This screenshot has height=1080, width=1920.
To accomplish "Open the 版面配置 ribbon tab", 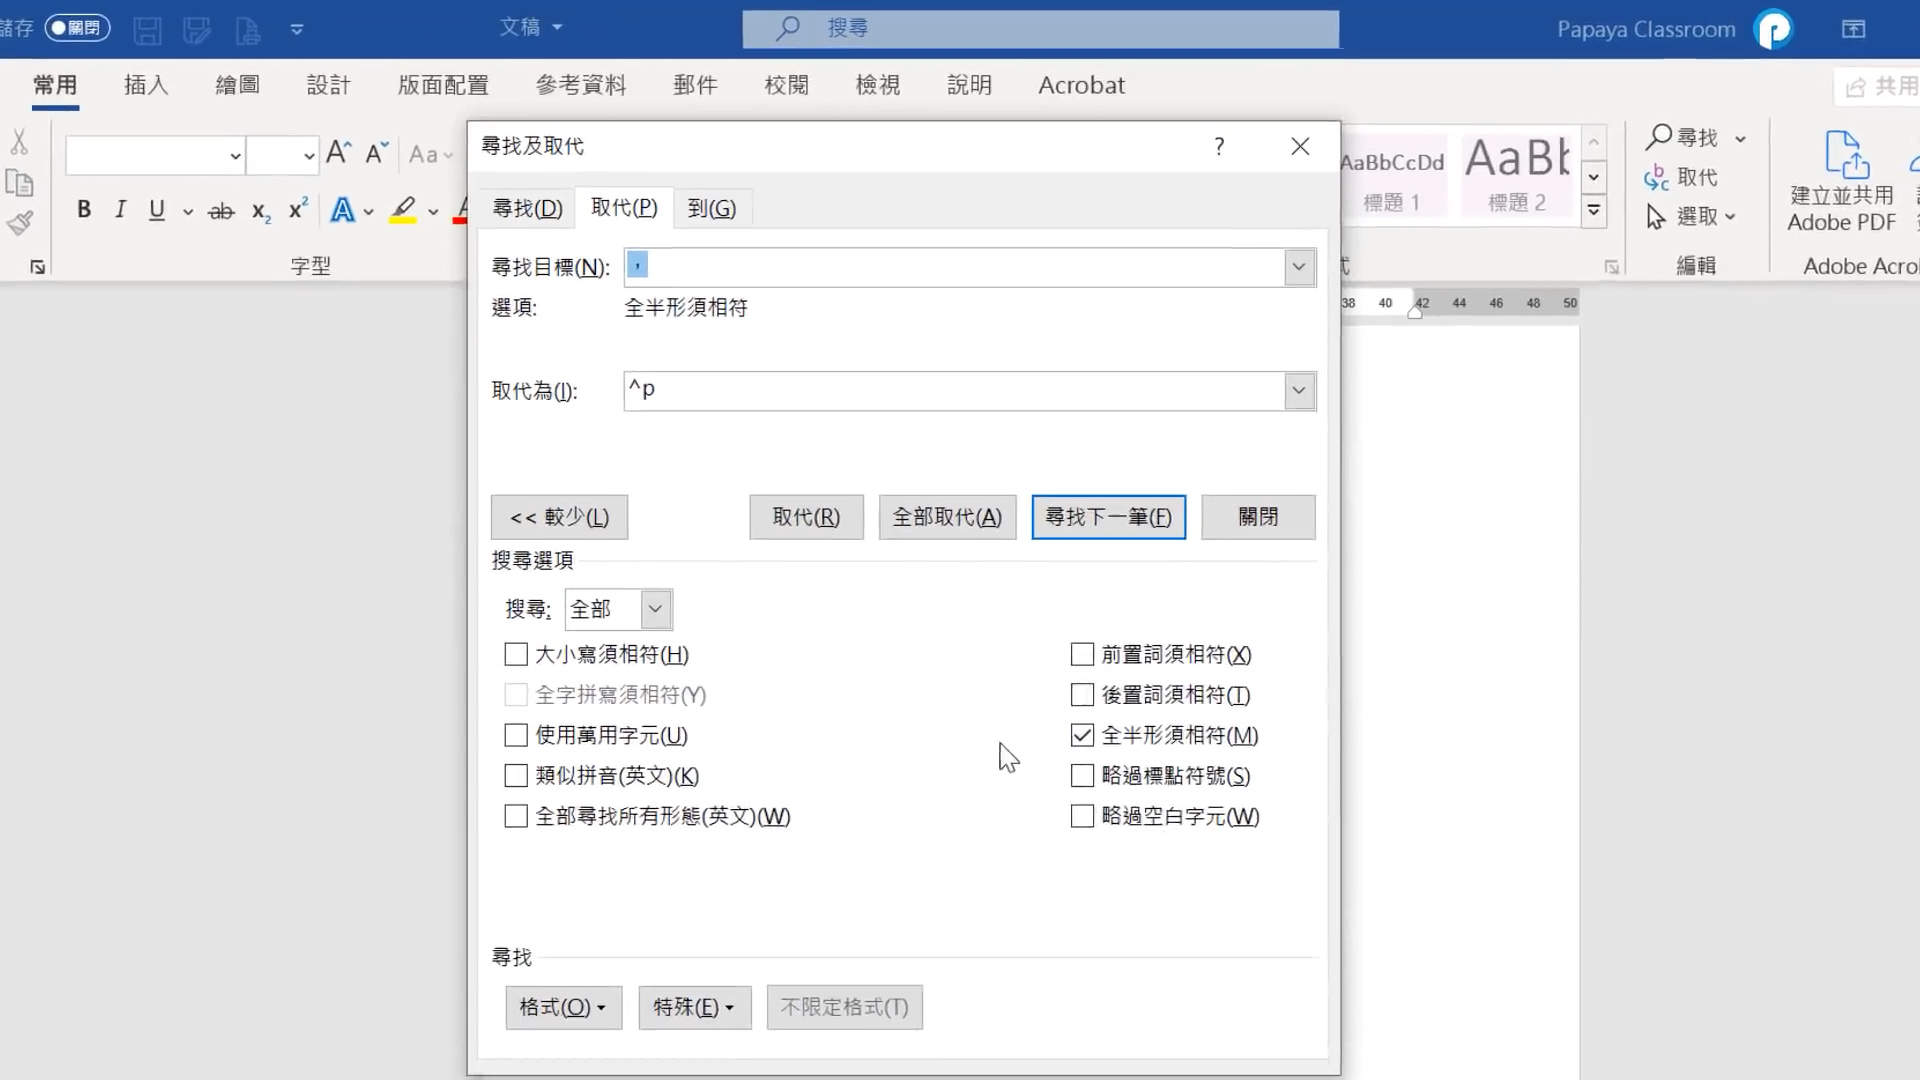I will point(443,85).
